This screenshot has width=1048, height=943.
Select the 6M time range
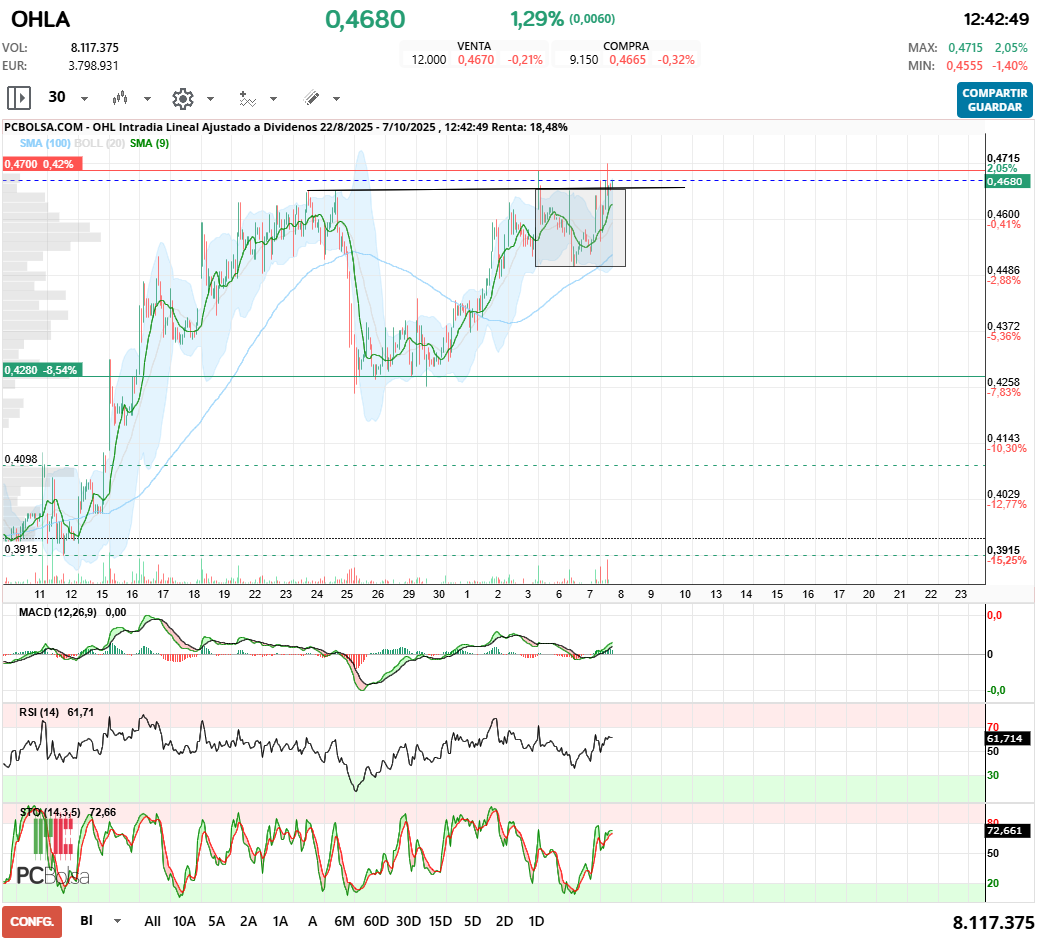click(344, 922)
